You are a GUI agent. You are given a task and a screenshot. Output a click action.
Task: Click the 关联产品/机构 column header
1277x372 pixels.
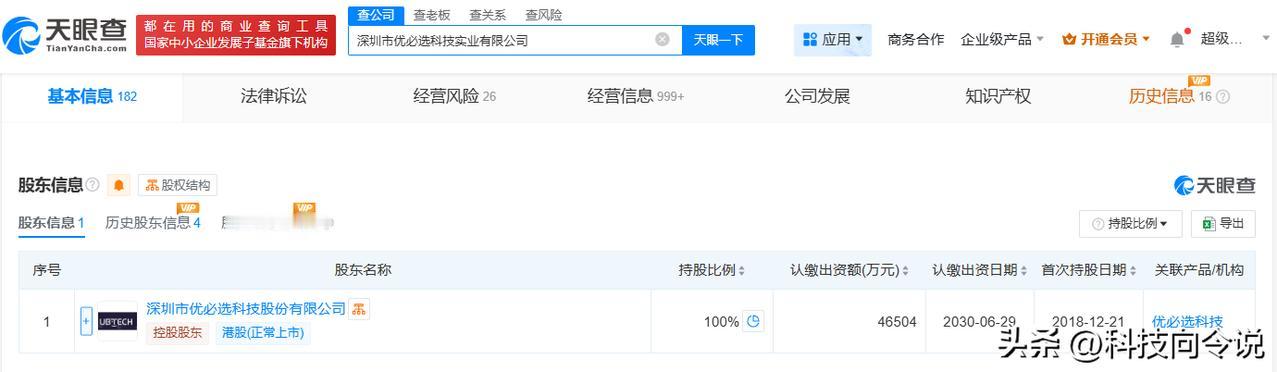coord(1199,270)
